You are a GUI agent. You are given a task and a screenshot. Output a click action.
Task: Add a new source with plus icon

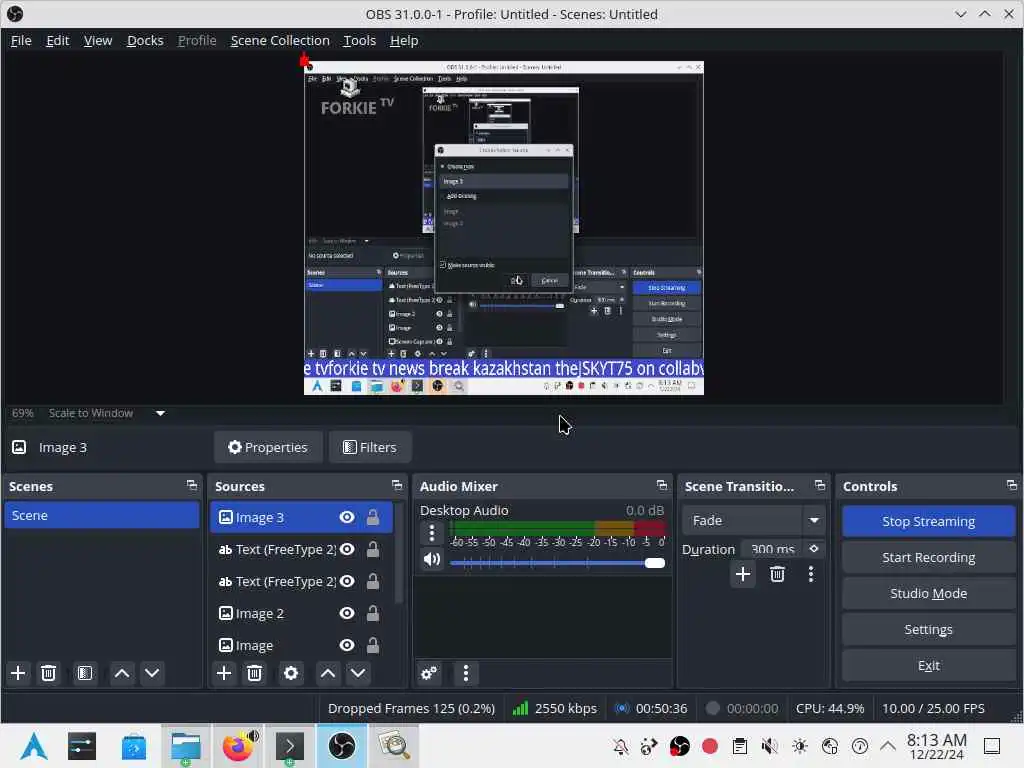(224, 673)
